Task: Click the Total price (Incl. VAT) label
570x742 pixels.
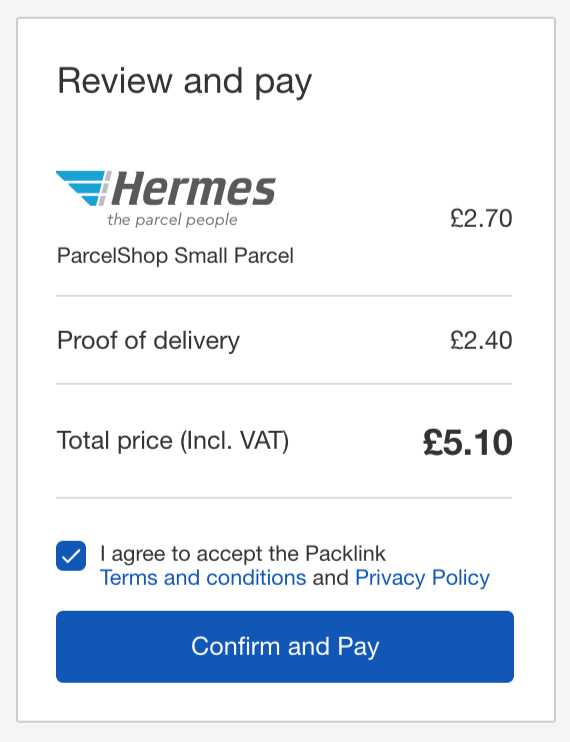Action: point(173,441)
